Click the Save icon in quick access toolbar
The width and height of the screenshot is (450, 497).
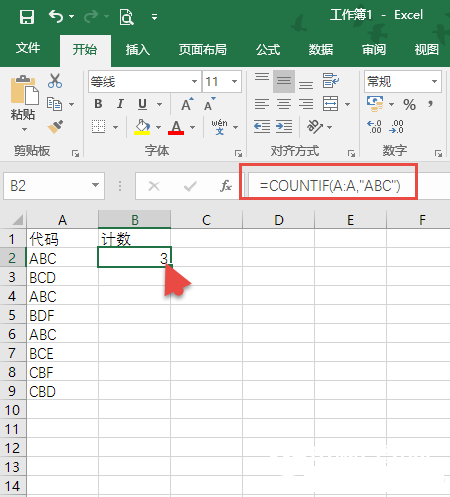click(27, 16)
